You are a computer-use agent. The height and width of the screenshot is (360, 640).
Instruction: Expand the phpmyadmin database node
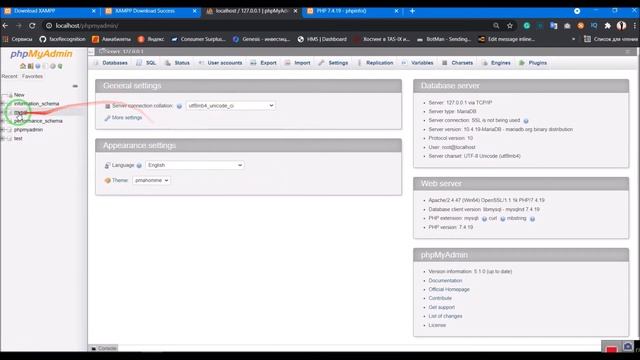3,130
